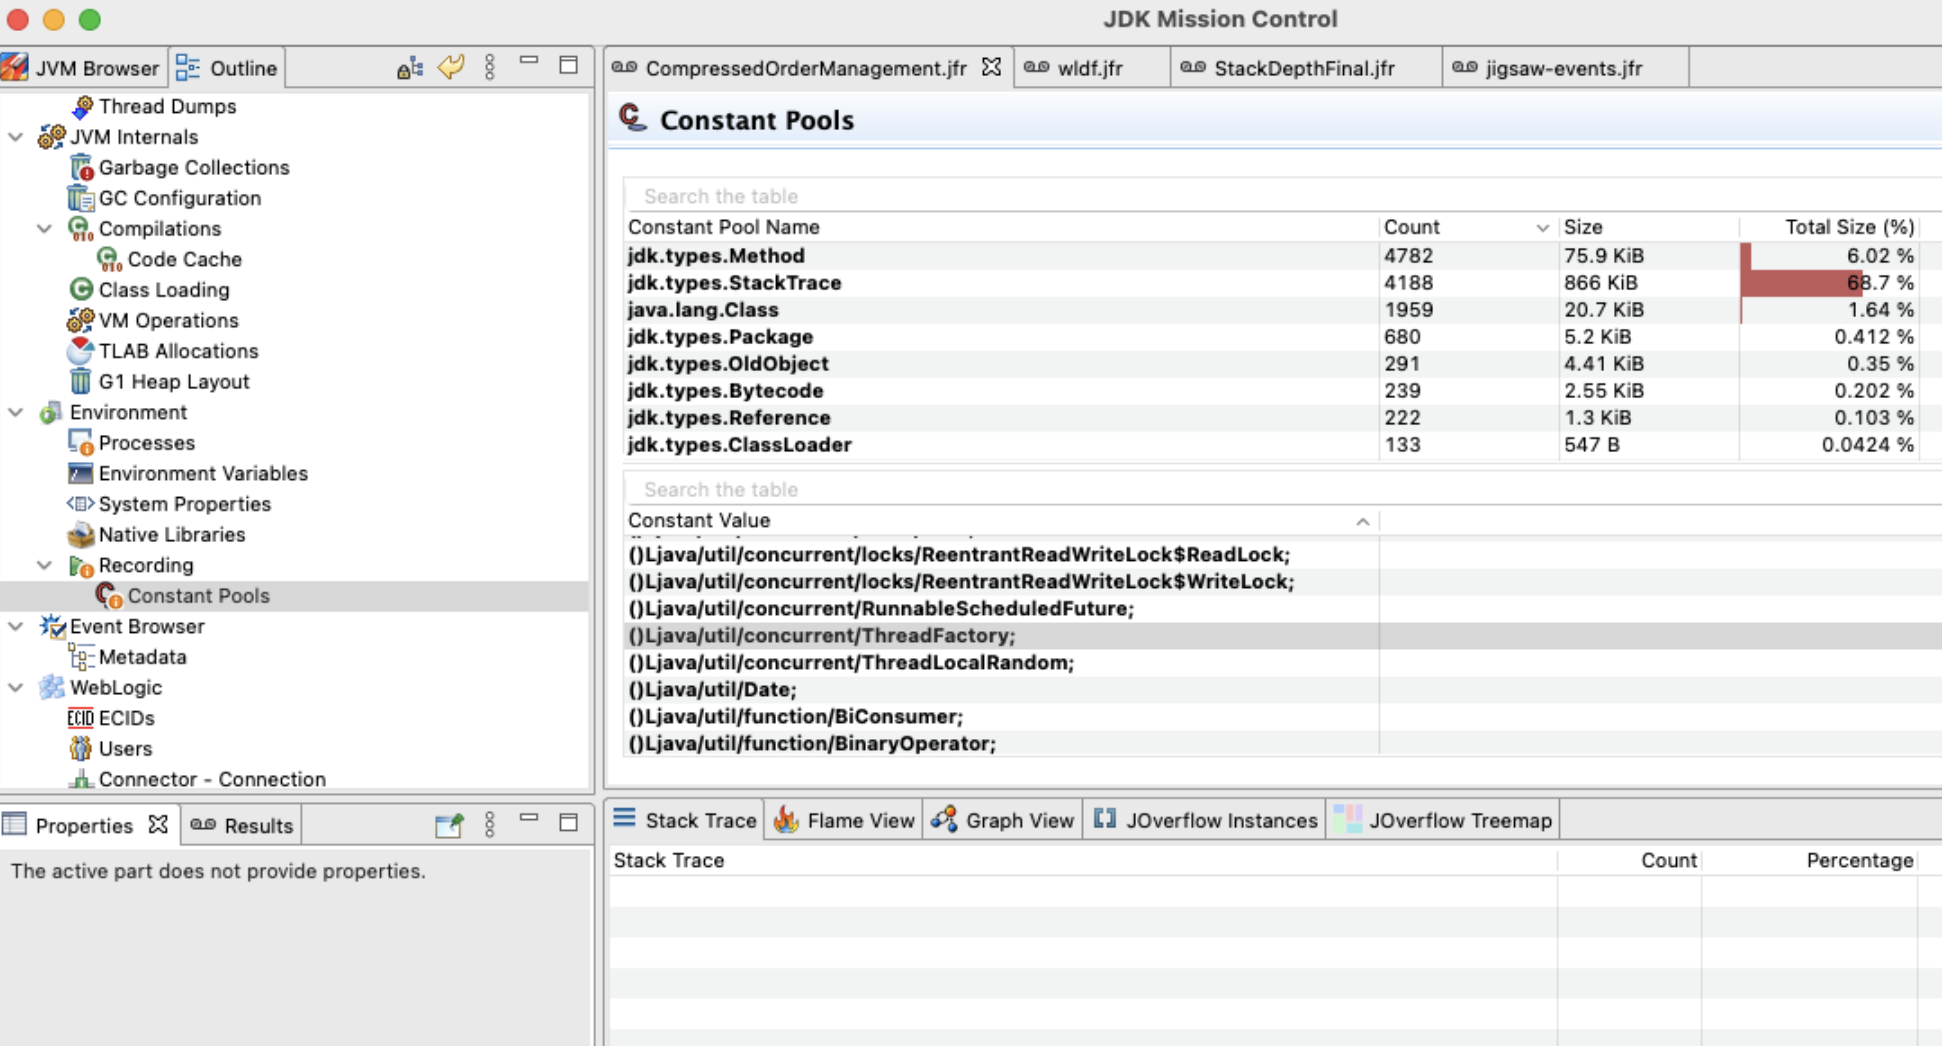Screen dimensions: 1942x1046
Task: Click the ECIDs icon under WebLogic
Action: pyautogui.click(x=80, y=718)
